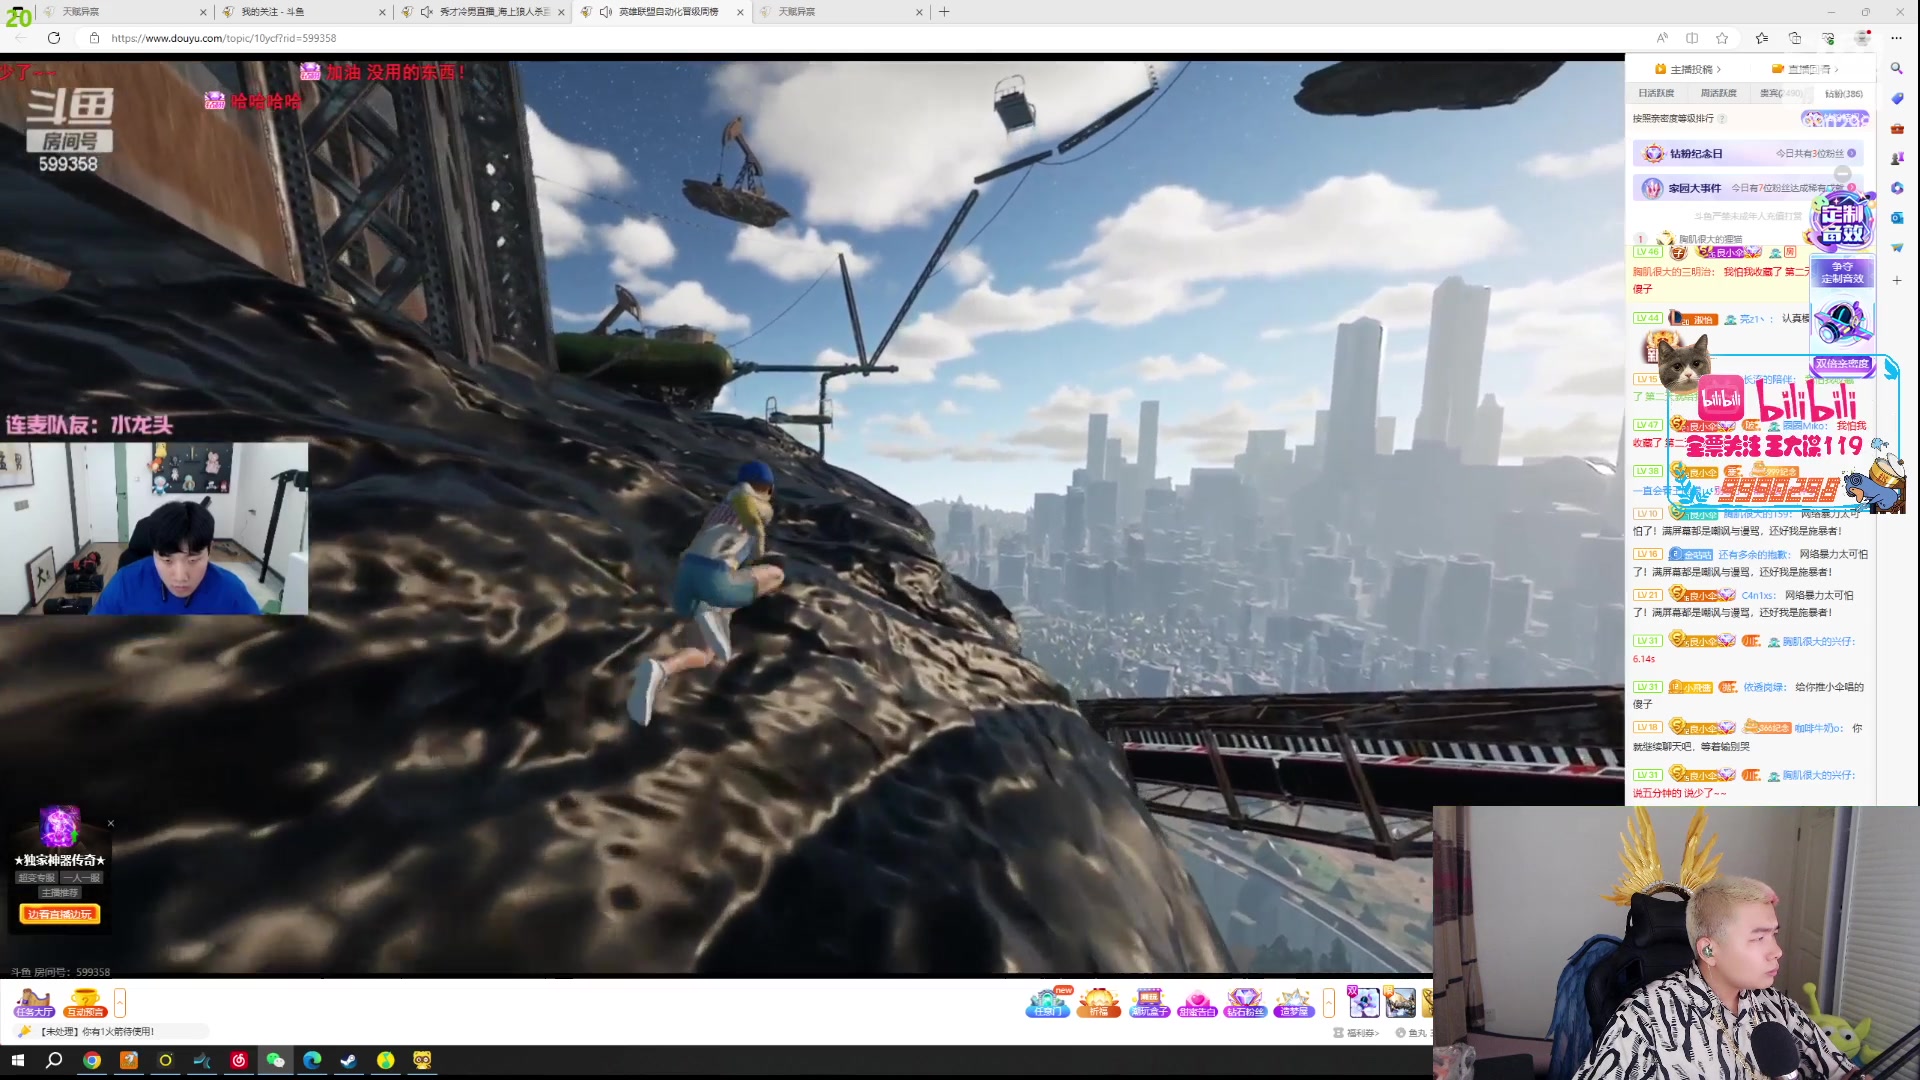Open the Edge sidebar games chess icon
The width and height of the screenshot is (1920, 1080).
[x=1896, y=158]
